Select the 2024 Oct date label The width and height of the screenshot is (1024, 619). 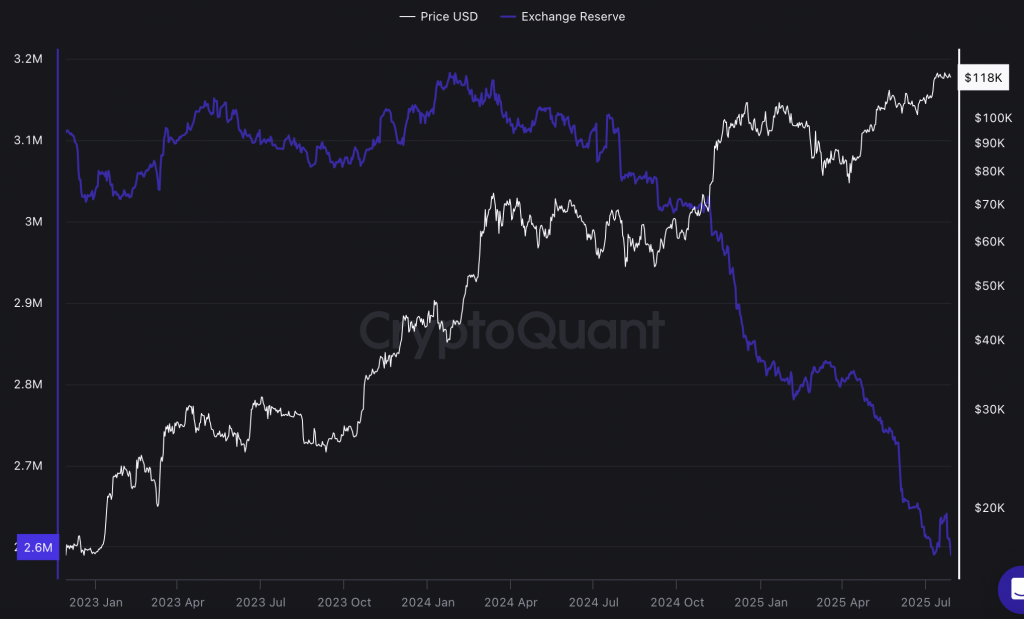(676, 602)
